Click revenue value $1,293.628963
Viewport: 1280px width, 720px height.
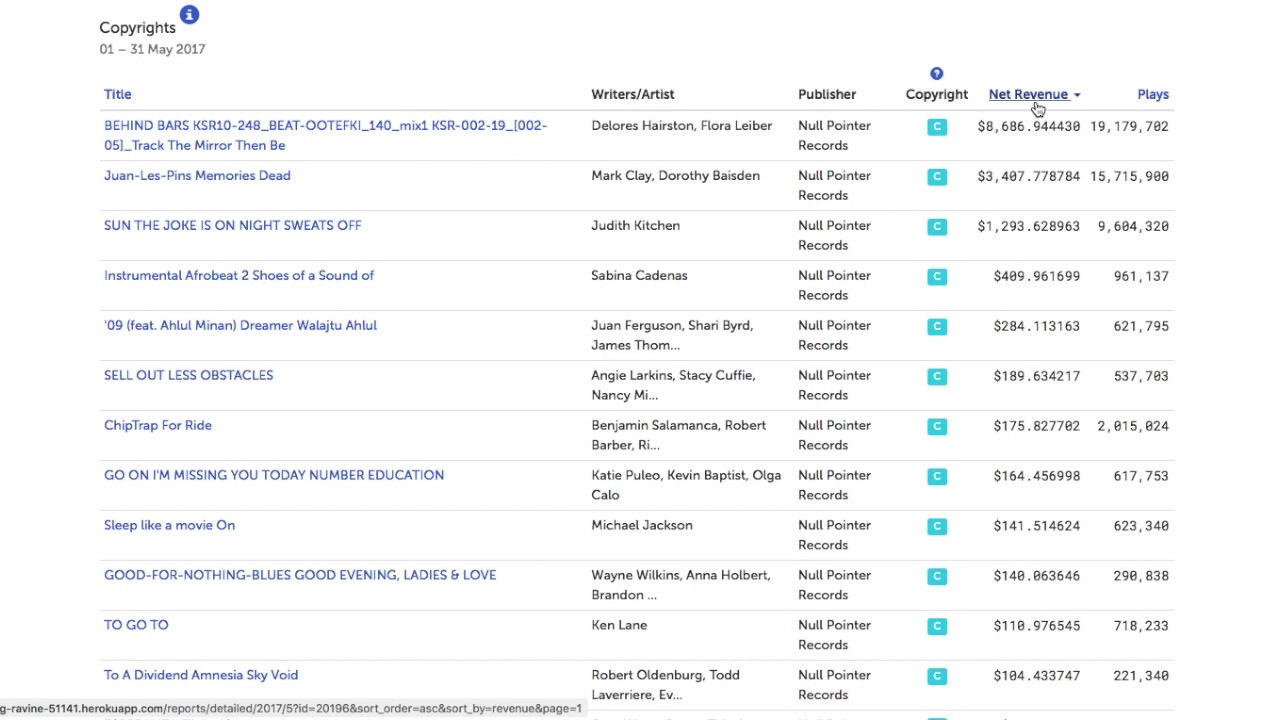click(x=1029, y=226)
